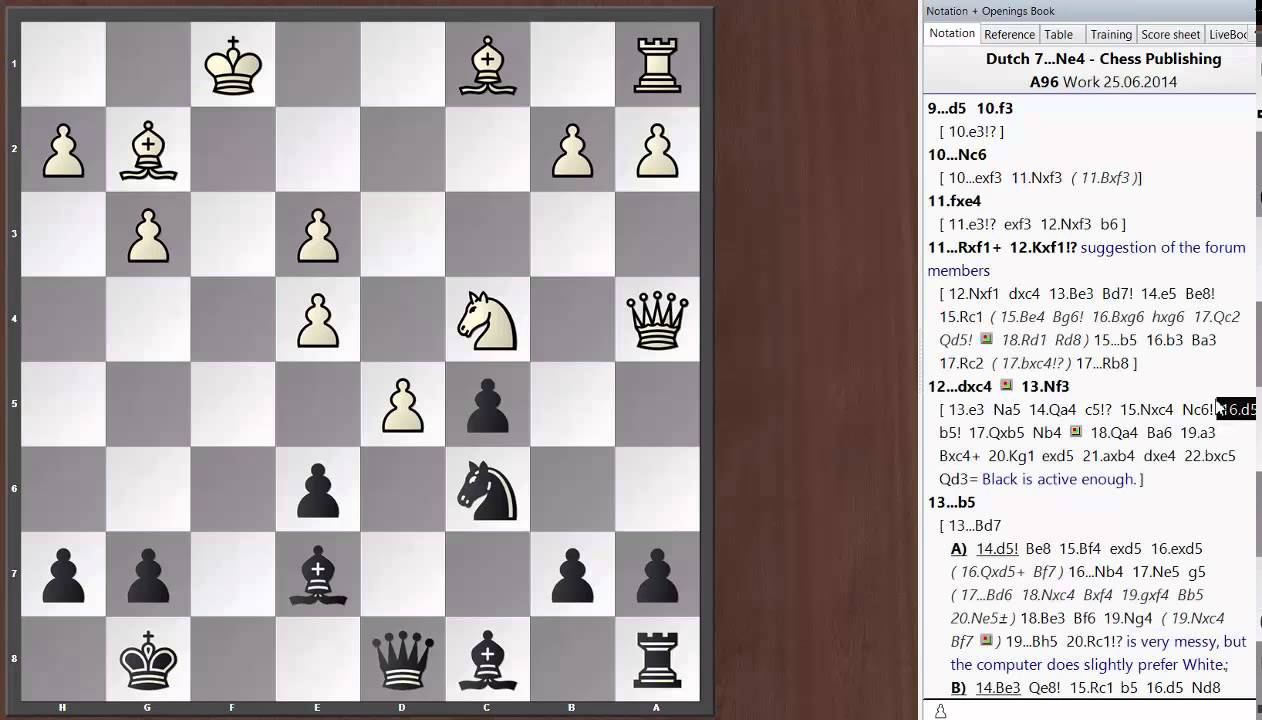This screenshot has width=1262, height=720.
Task: Click the black knight on c6
Action: (486, 487)
